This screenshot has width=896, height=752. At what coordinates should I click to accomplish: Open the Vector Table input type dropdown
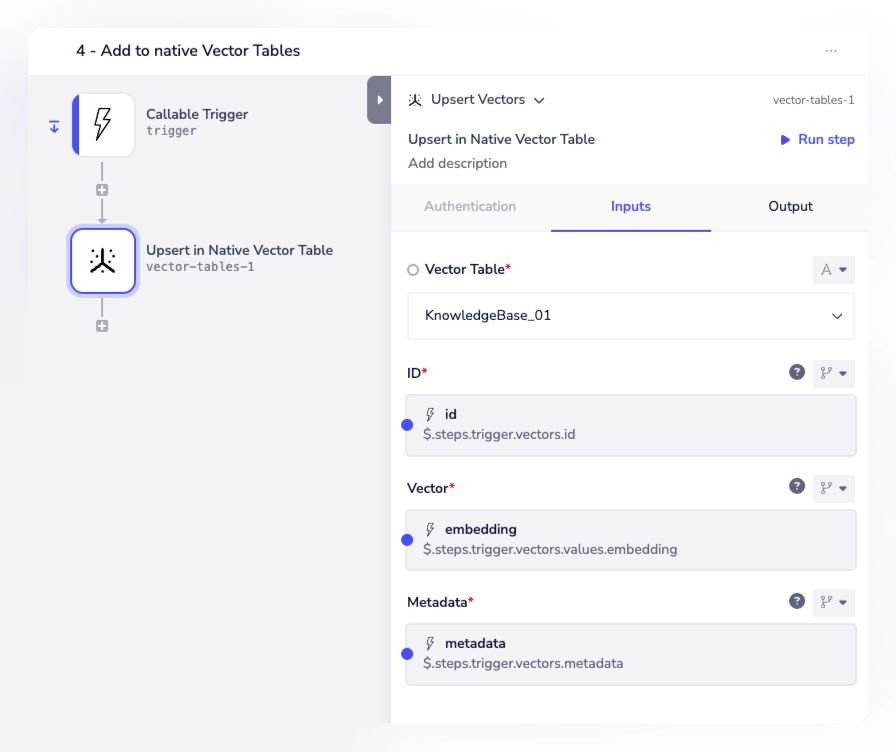833,270
